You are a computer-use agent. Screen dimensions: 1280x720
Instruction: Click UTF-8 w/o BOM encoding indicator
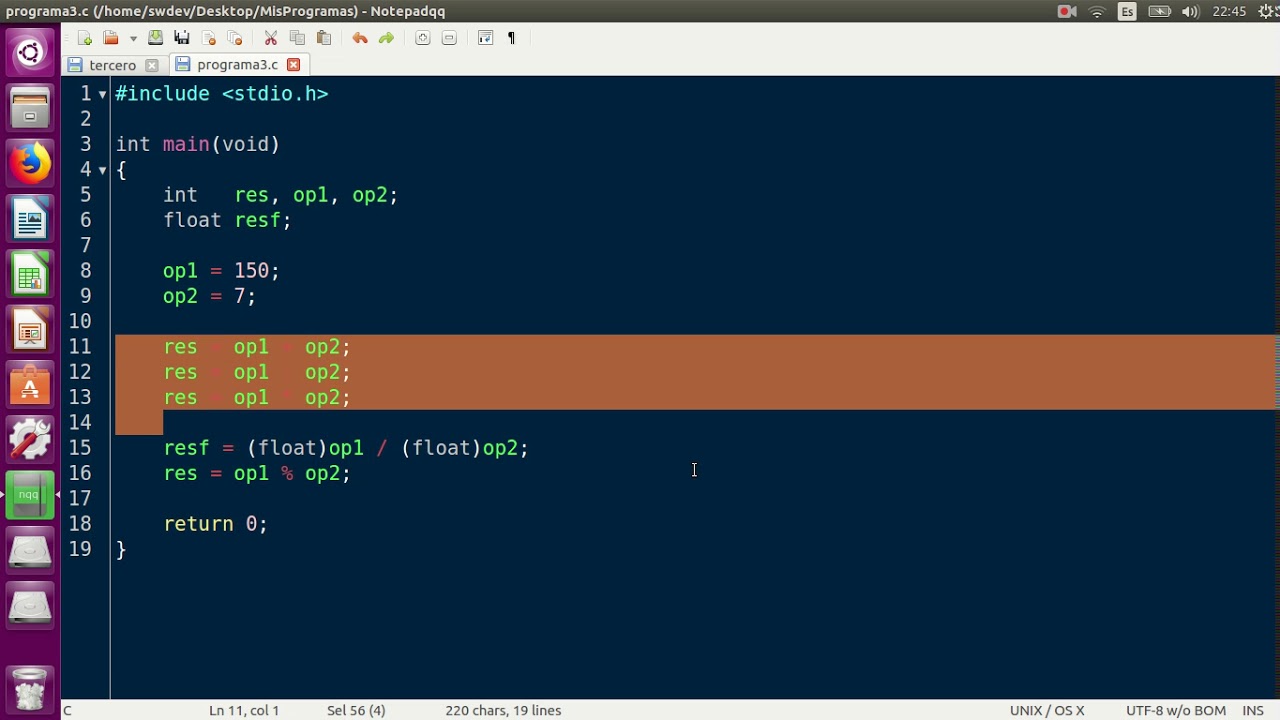pyautogui.click(x=1176, y=711)
